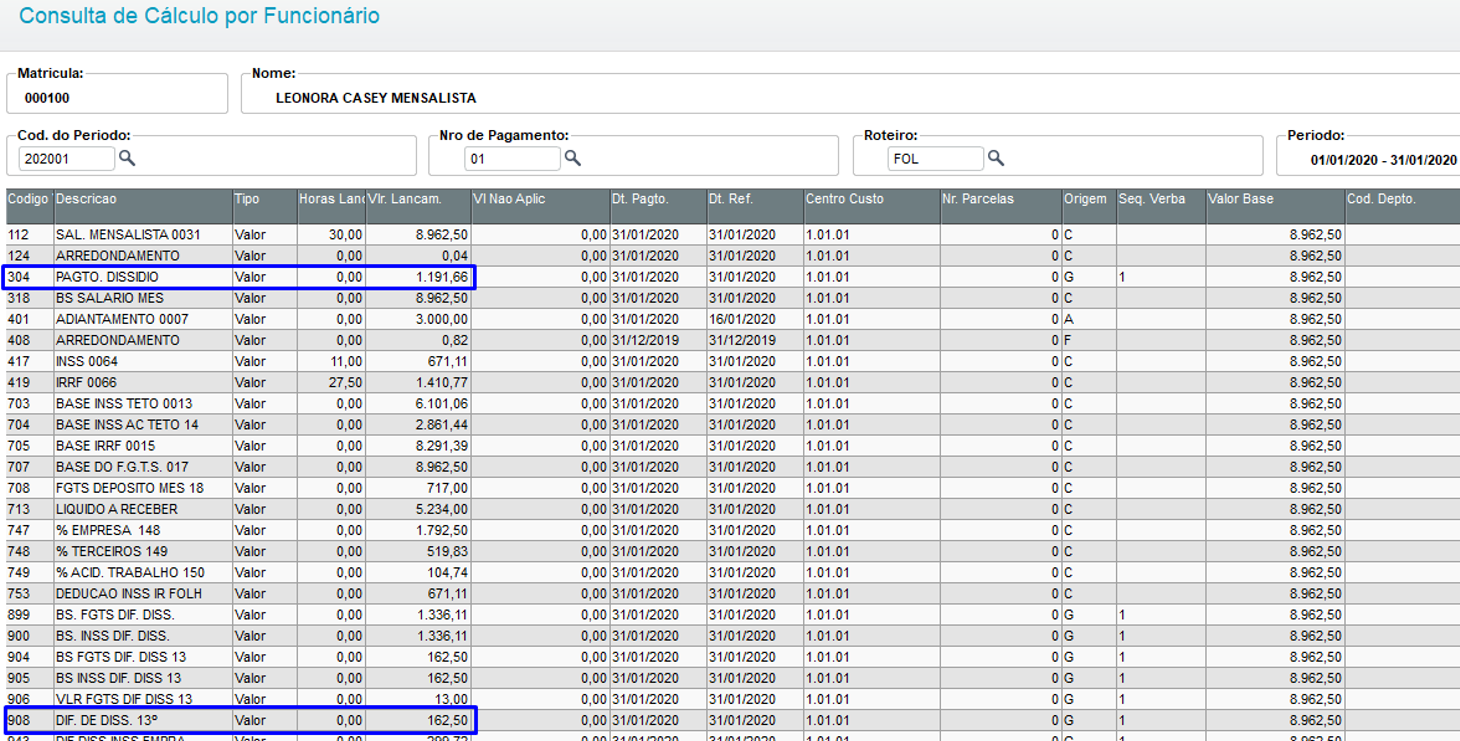Click the Seq. Verba column header
The width and height of the screenshot is (1460, 741).
click(1161, 206)
